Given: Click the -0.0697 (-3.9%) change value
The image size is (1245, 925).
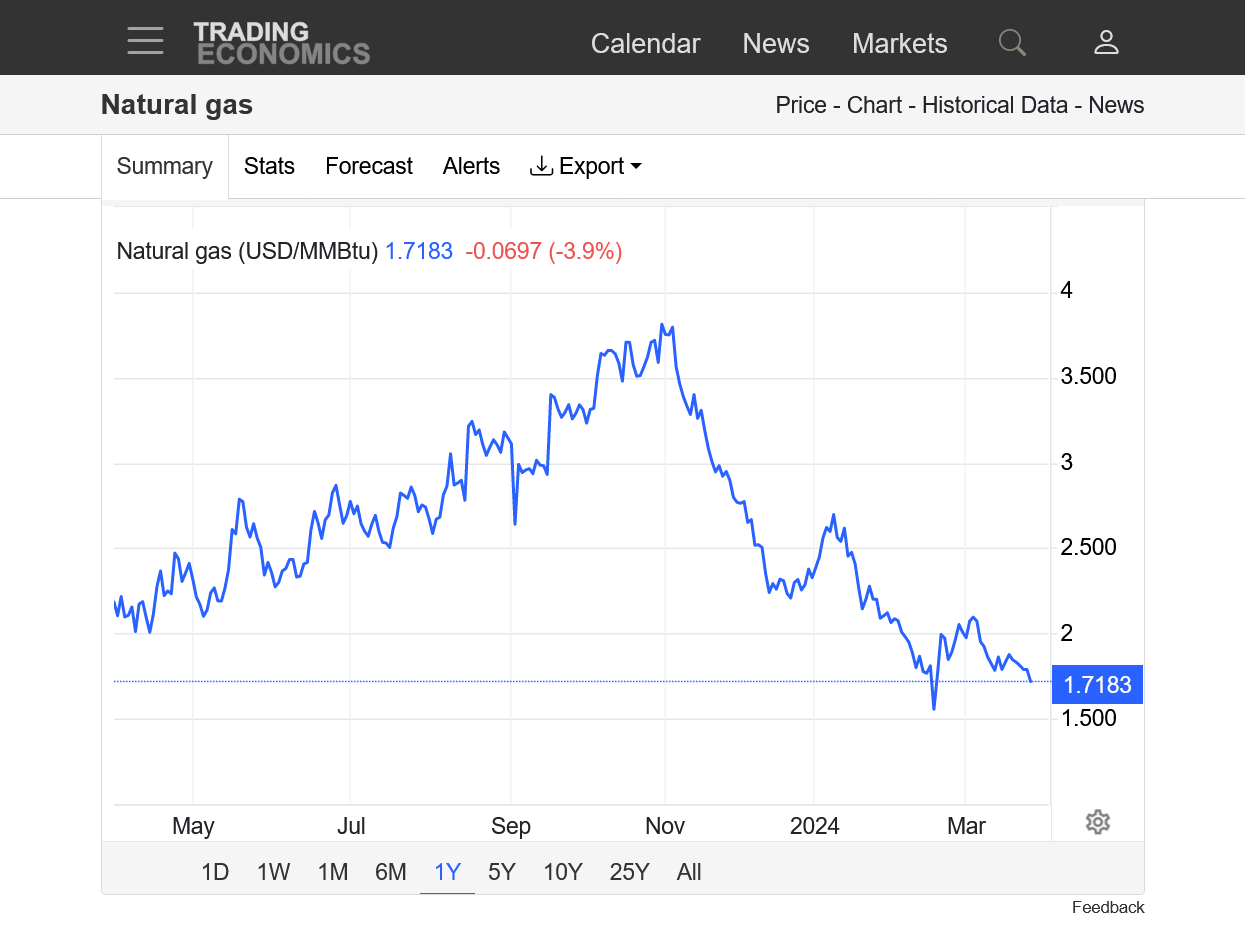Looking at the screenshot, I should coord(544,251).
